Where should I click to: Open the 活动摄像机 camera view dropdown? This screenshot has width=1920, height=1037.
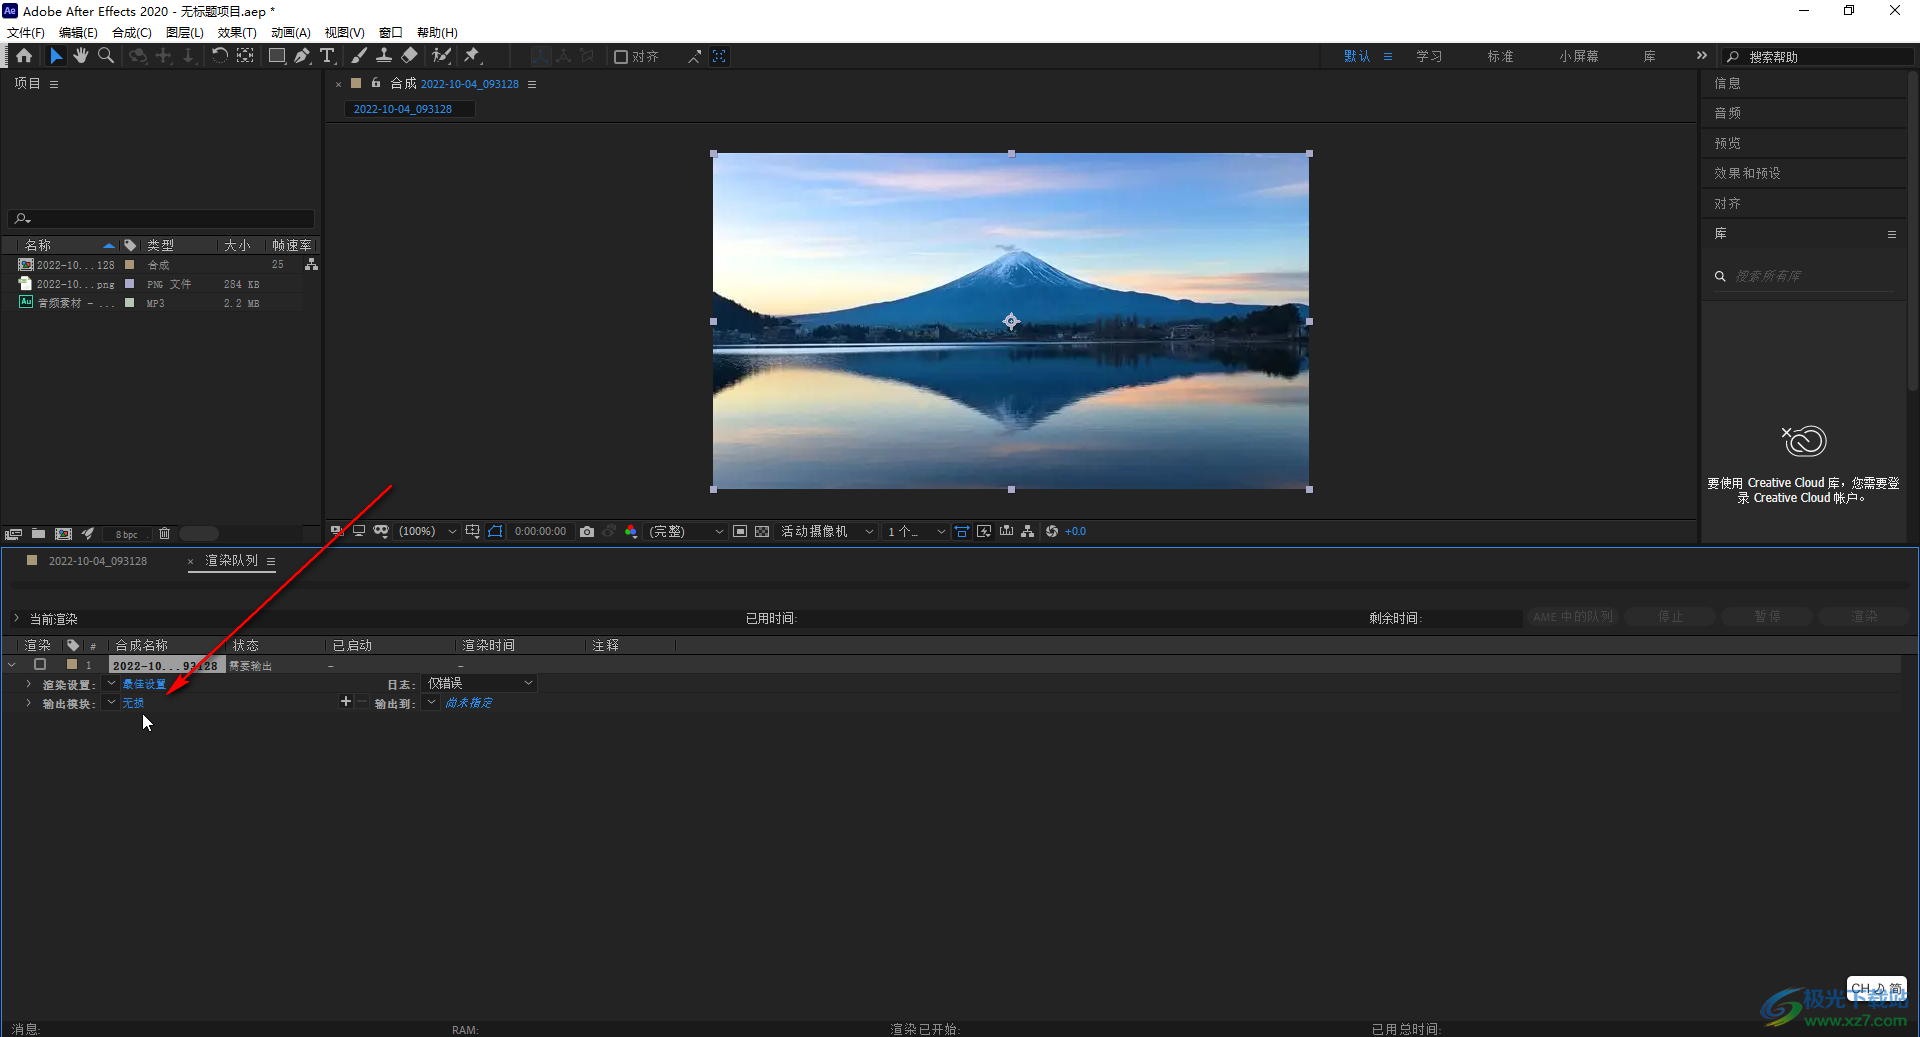click(x=827, y=532)
